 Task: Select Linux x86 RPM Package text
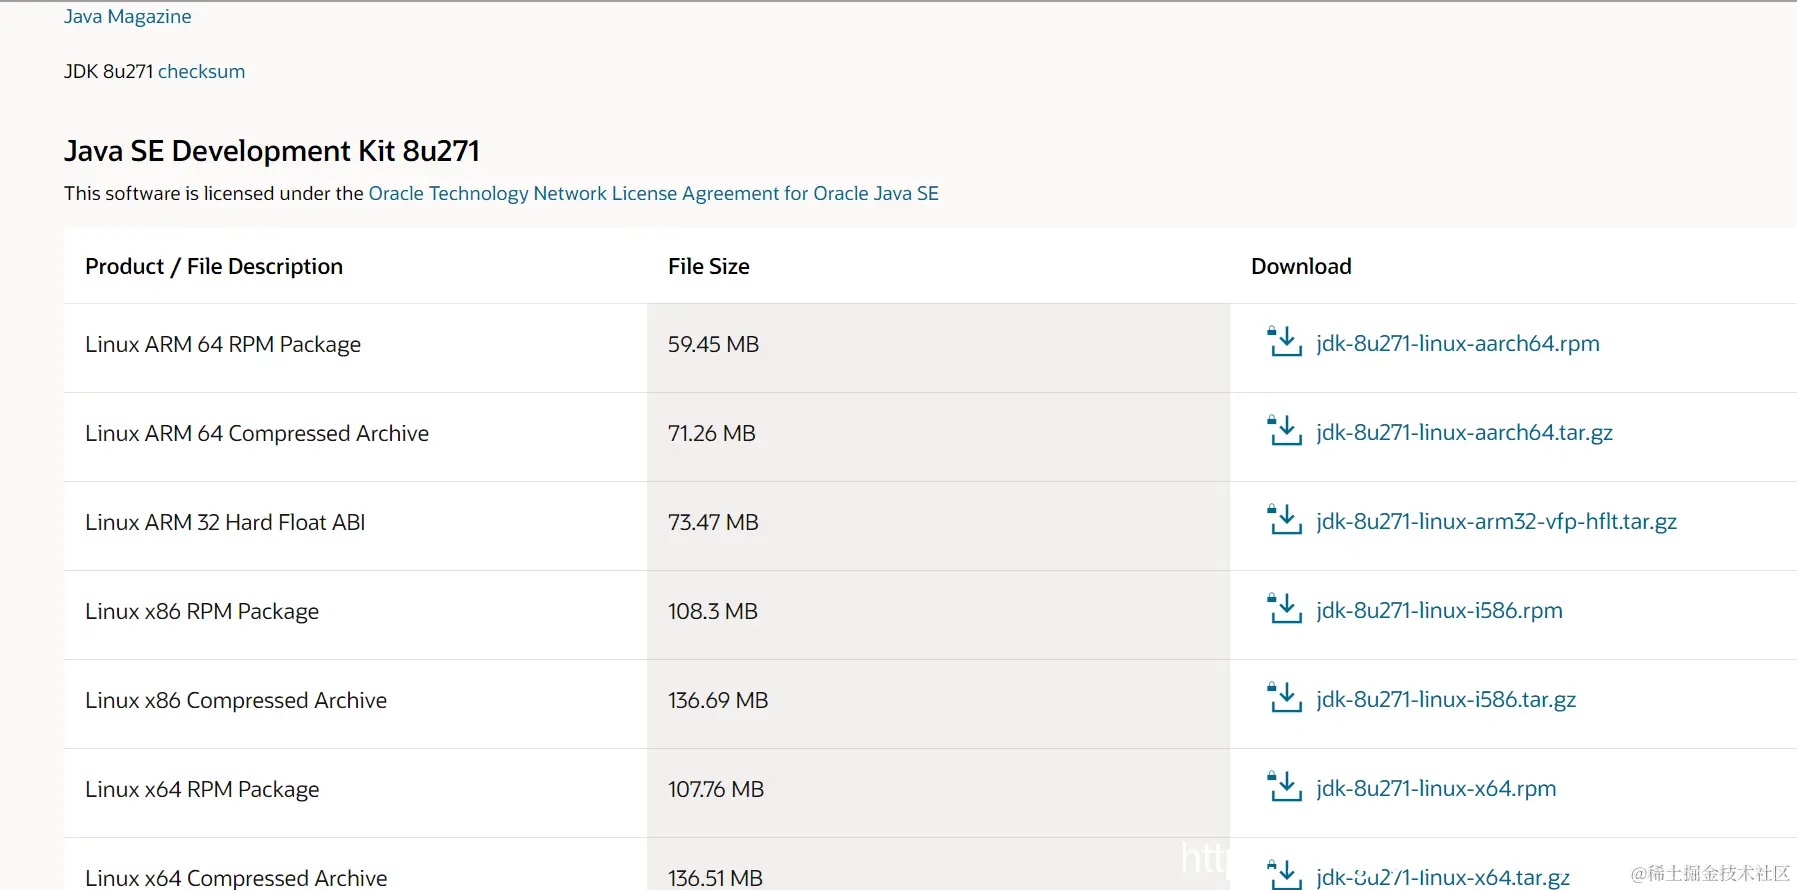pos(202,611)
